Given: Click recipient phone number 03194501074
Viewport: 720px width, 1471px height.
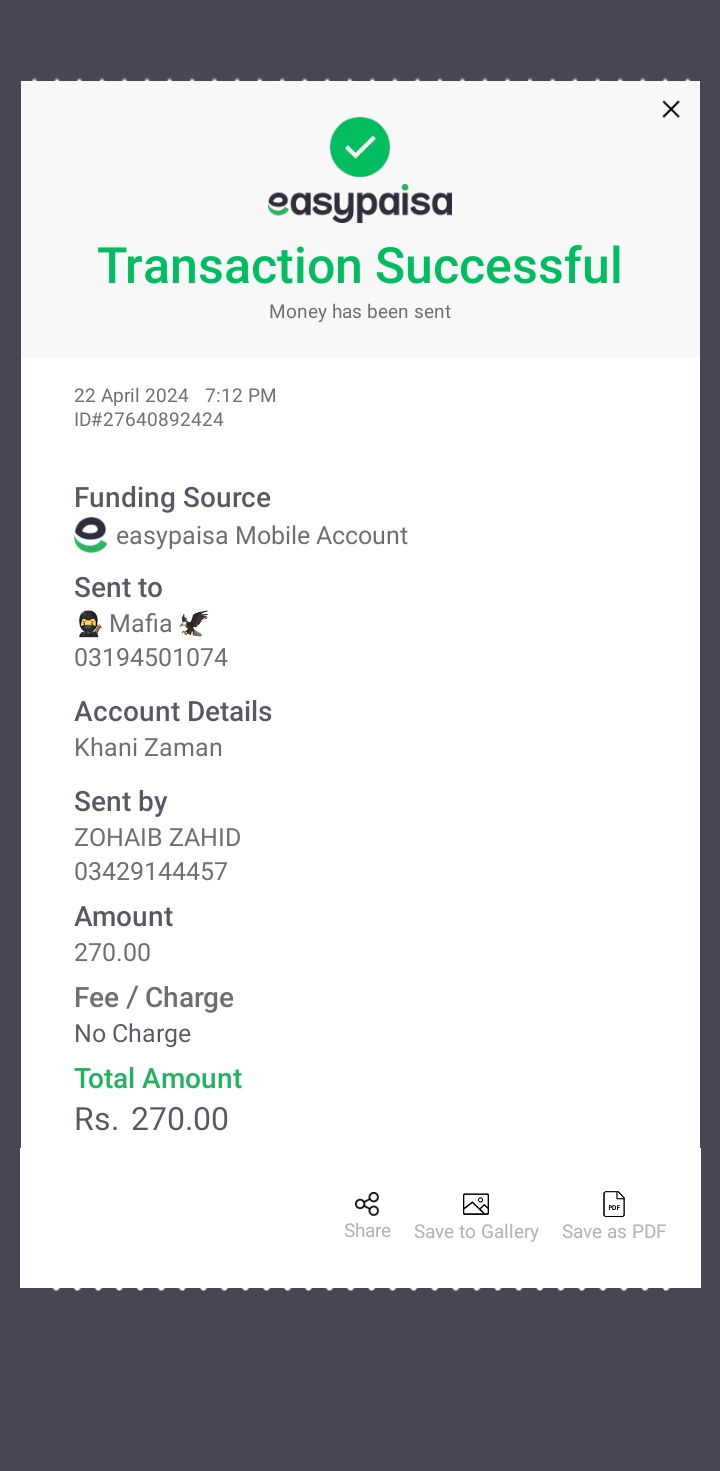Looking at the screenshot, I should (x=151, y=658).
